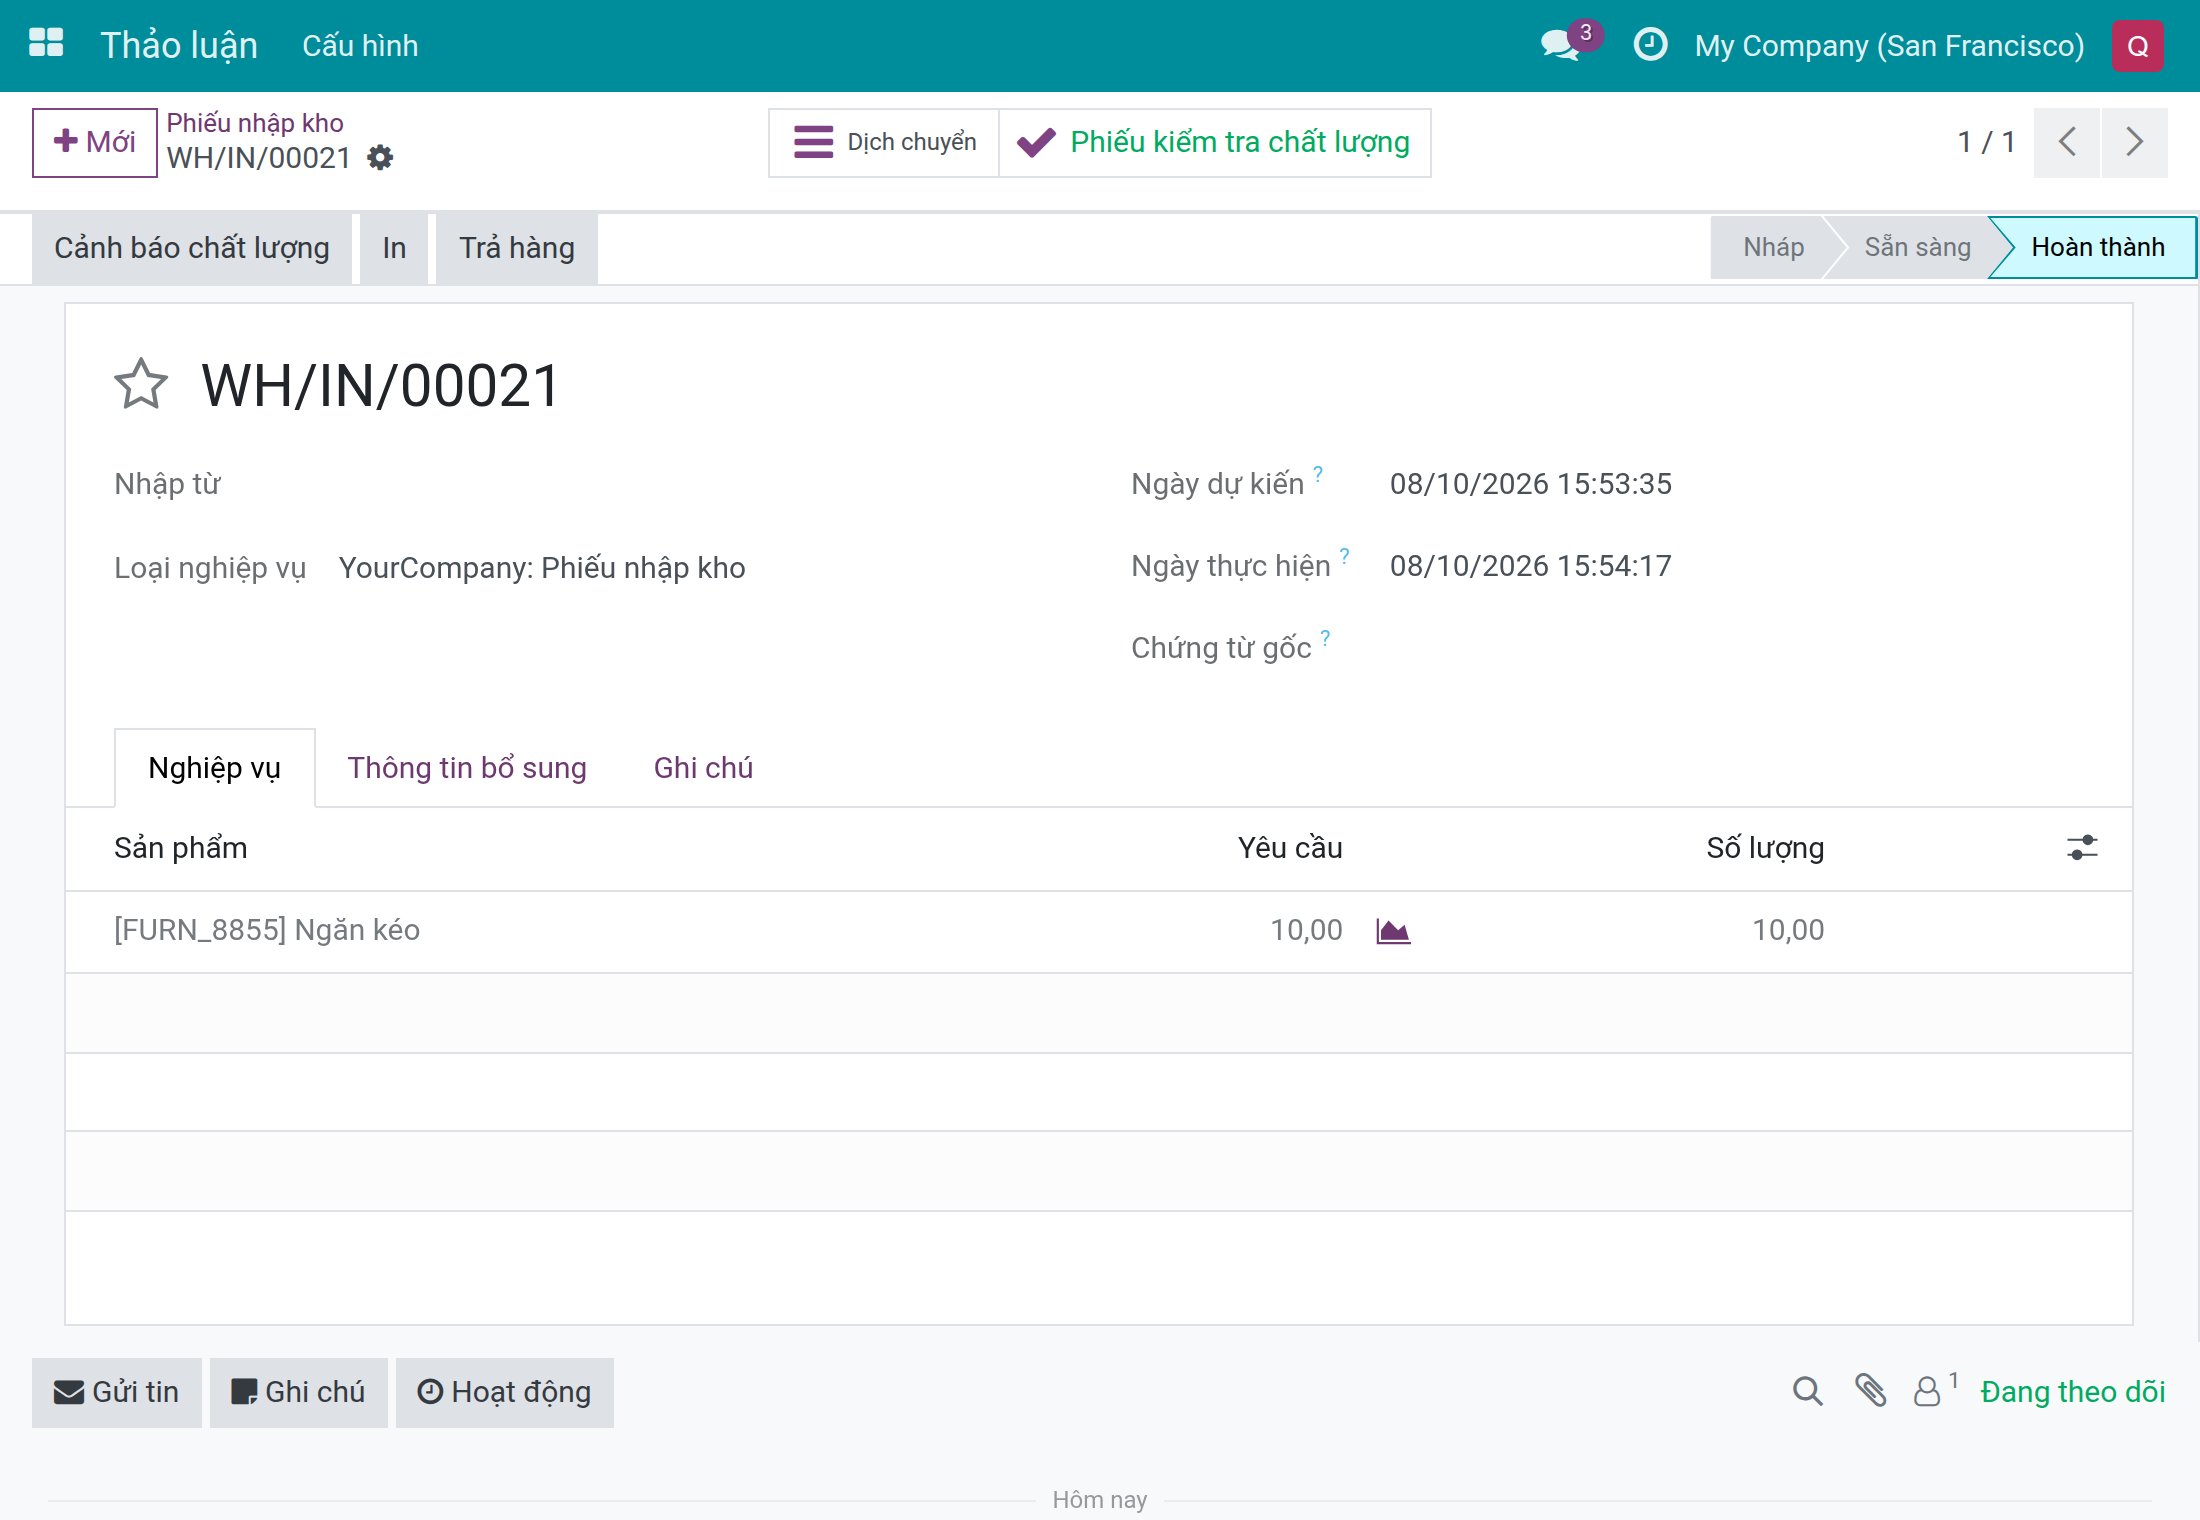Open the main apps grid menu

[46, 44]
